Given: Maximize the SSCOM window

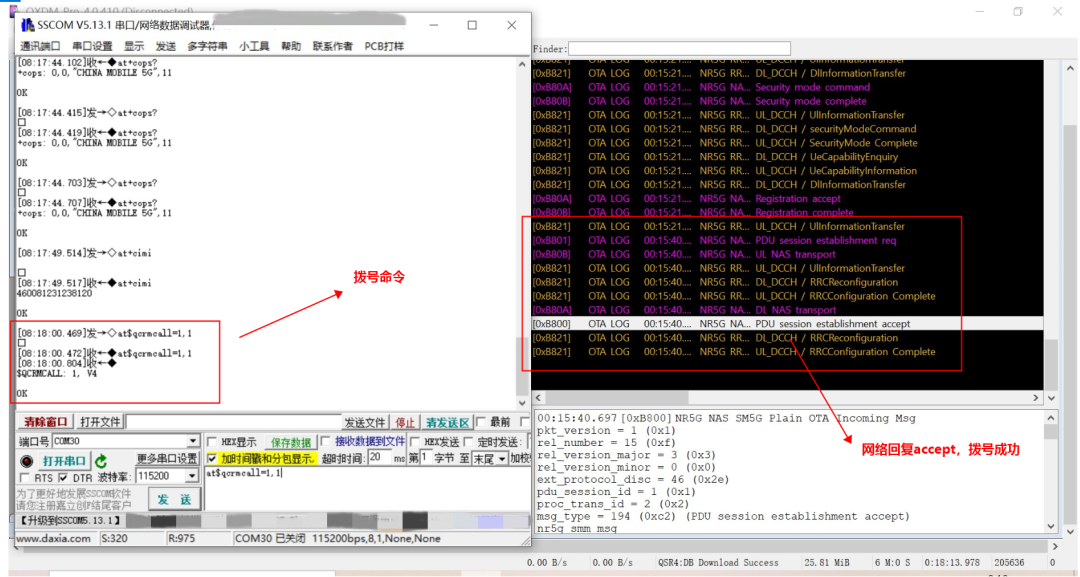Looking at the screenshot, I should click(472, 25).
